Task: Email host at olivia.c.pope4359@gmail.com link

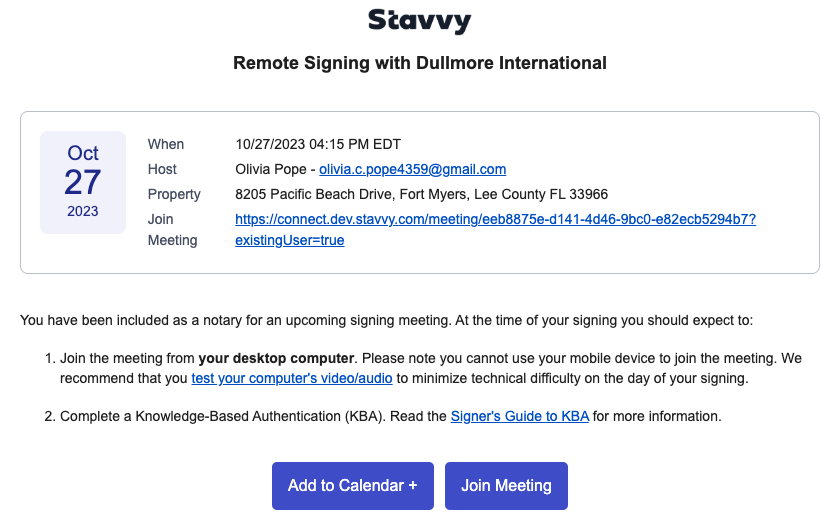Action: (412, 170)
